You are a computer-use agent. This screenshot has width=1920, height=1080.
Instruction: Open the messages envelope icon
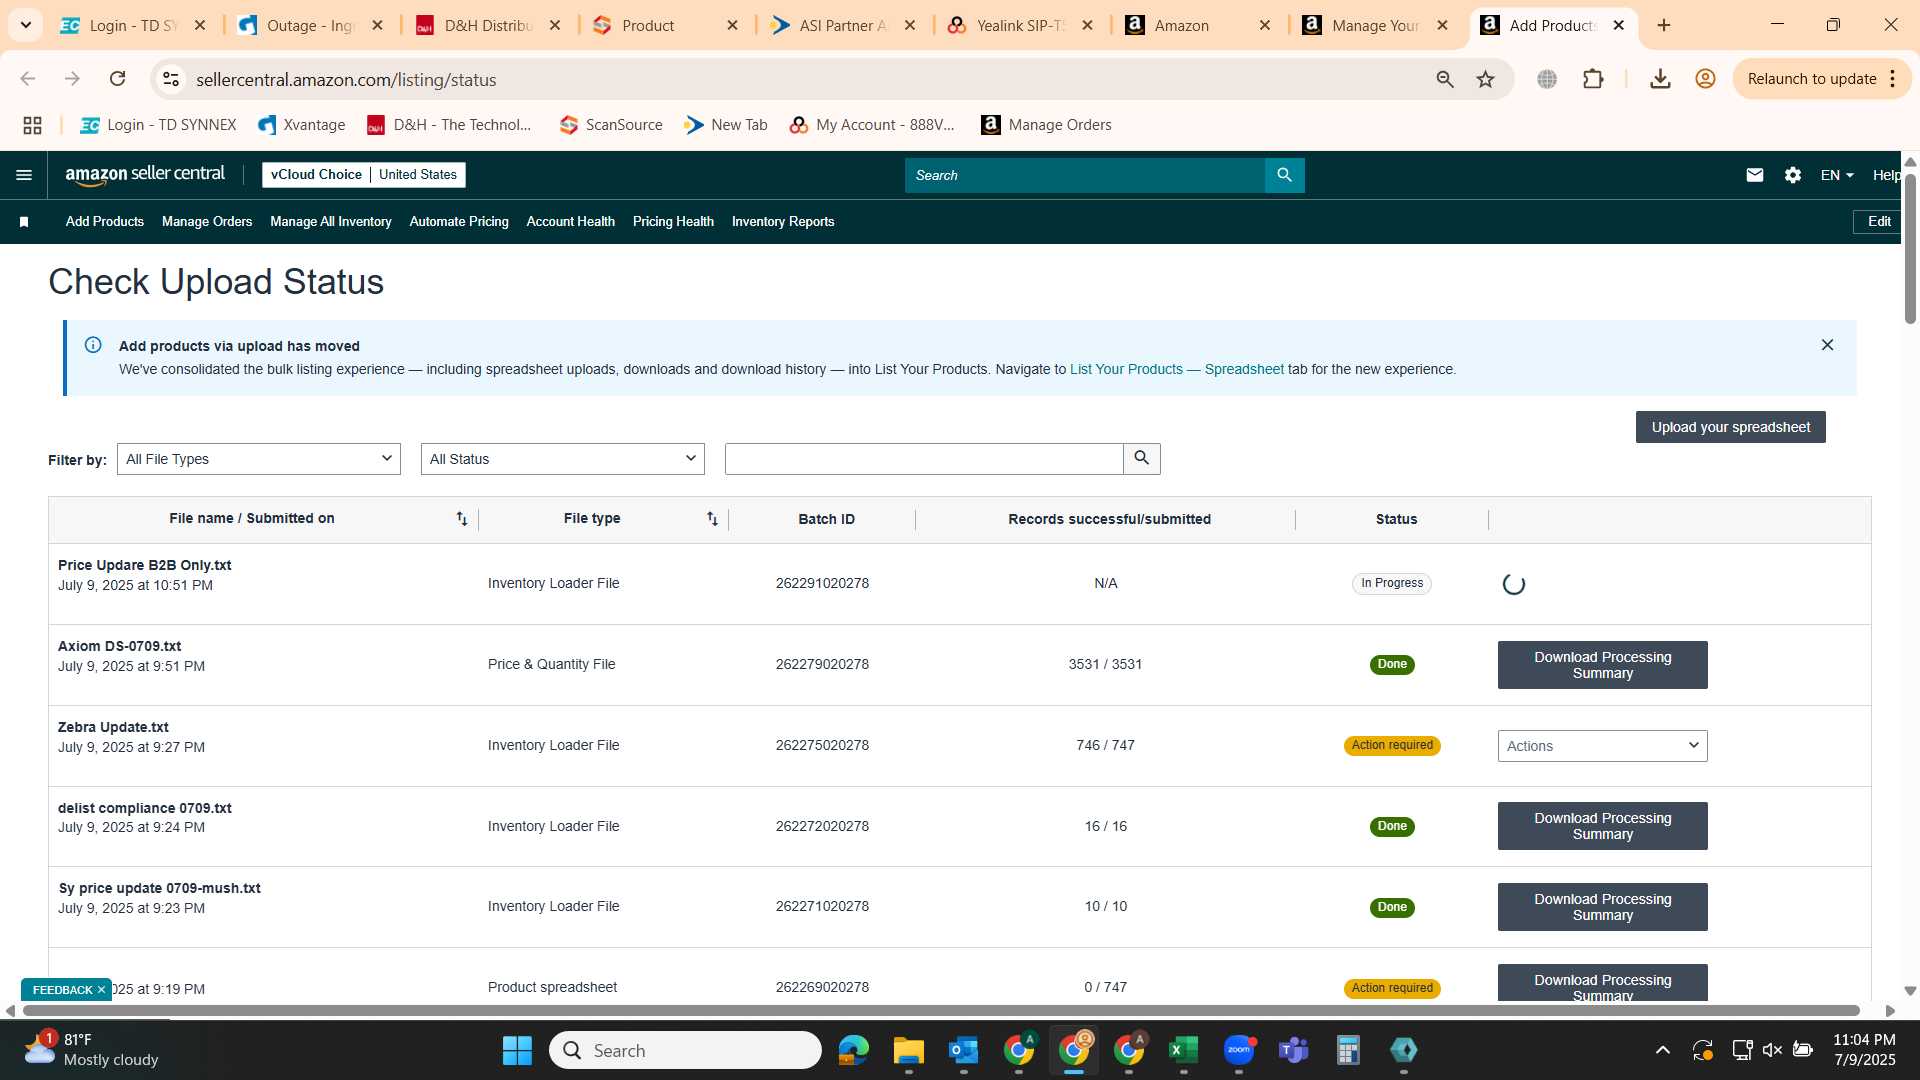pyautogui.click(x=1754, y=175)
